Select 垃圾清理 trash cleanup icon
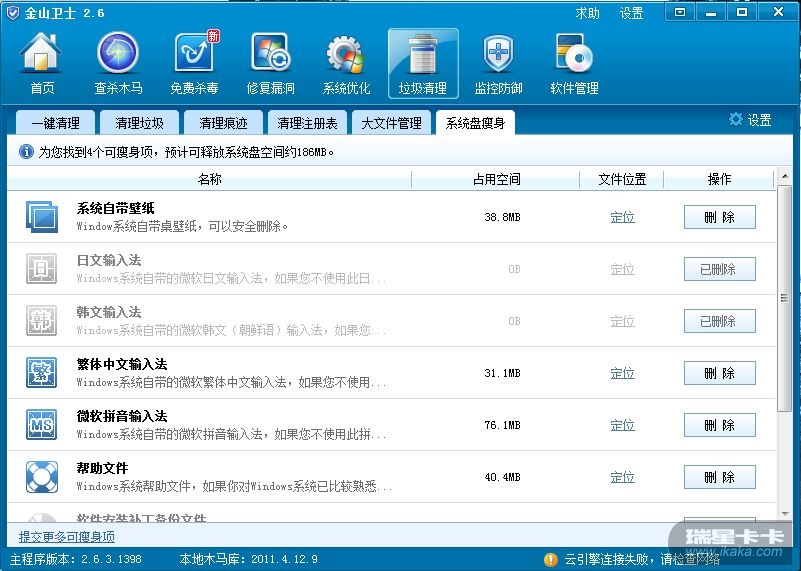This screenshot has height=571, width=801. click(422, 63)
